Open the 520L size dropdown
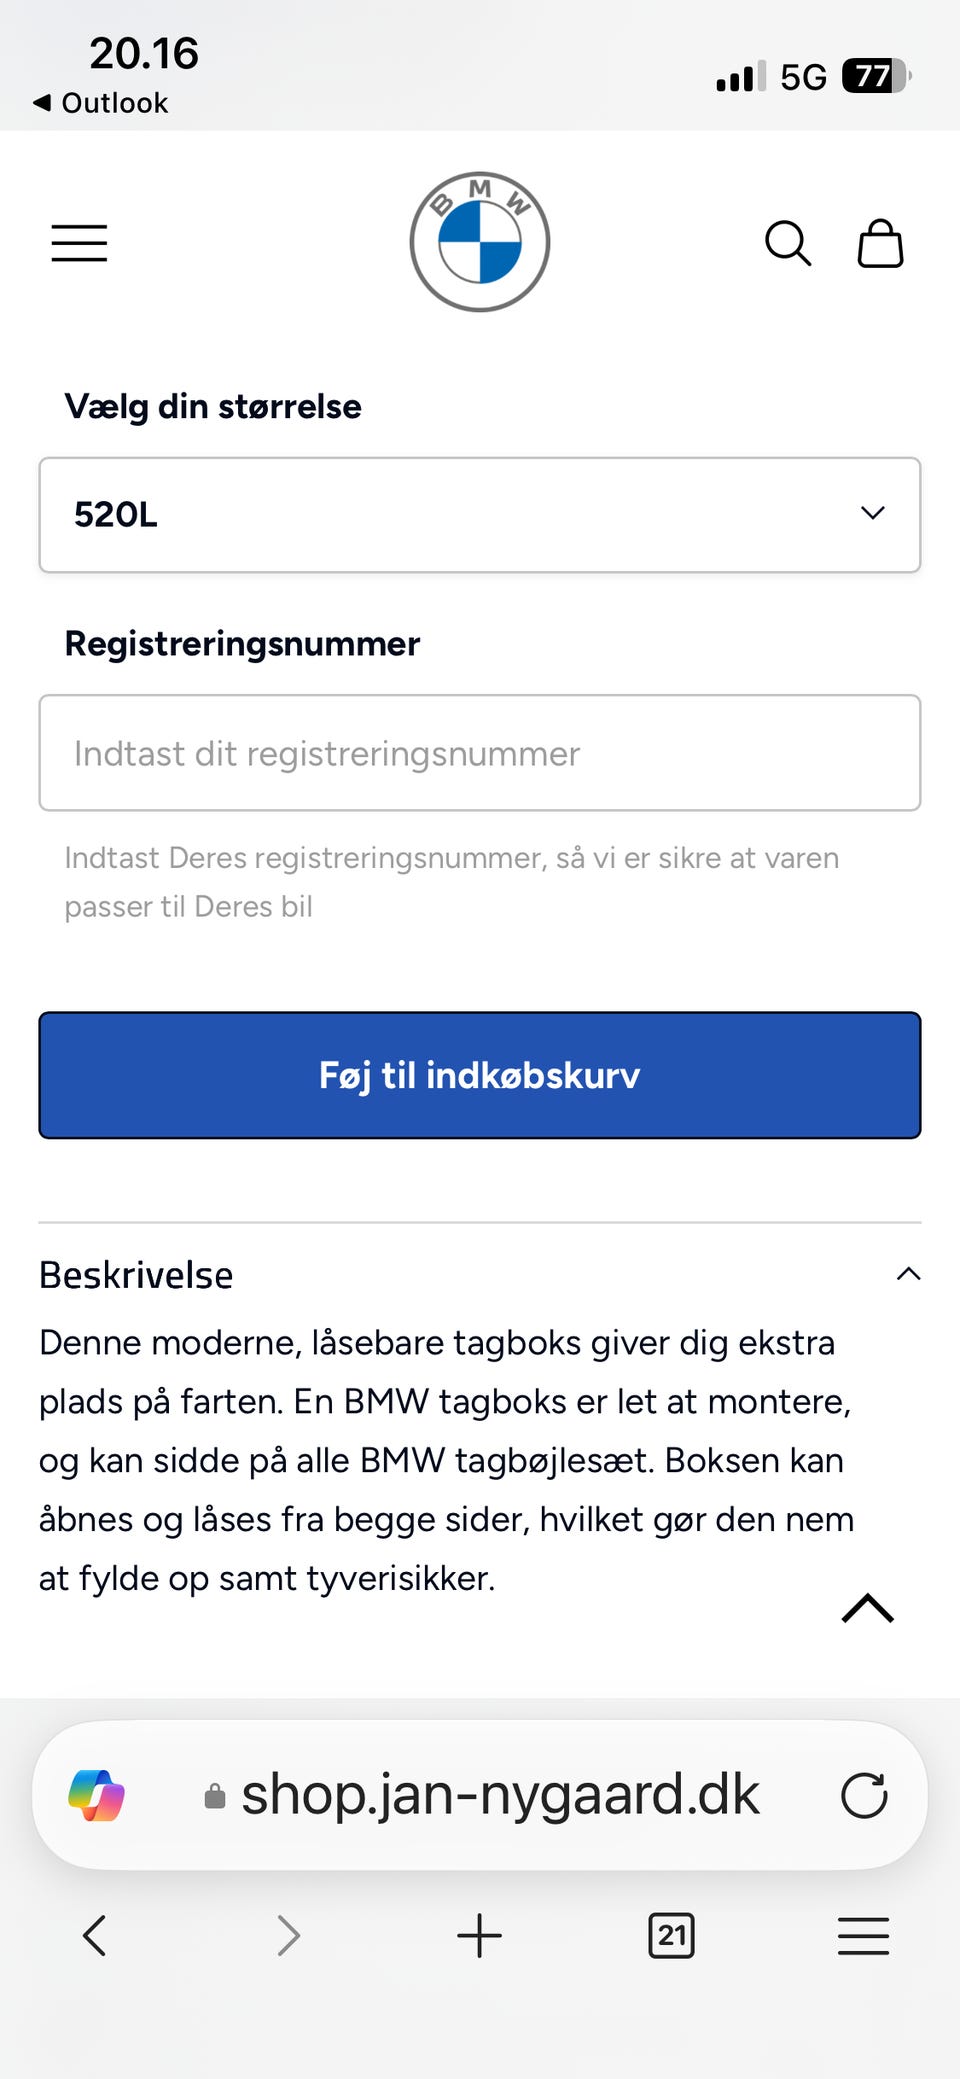 click(480, 515)
